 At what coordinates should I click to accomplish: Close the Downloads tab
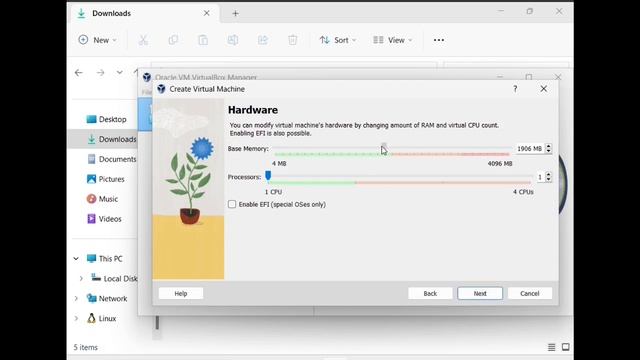point(207,13)
